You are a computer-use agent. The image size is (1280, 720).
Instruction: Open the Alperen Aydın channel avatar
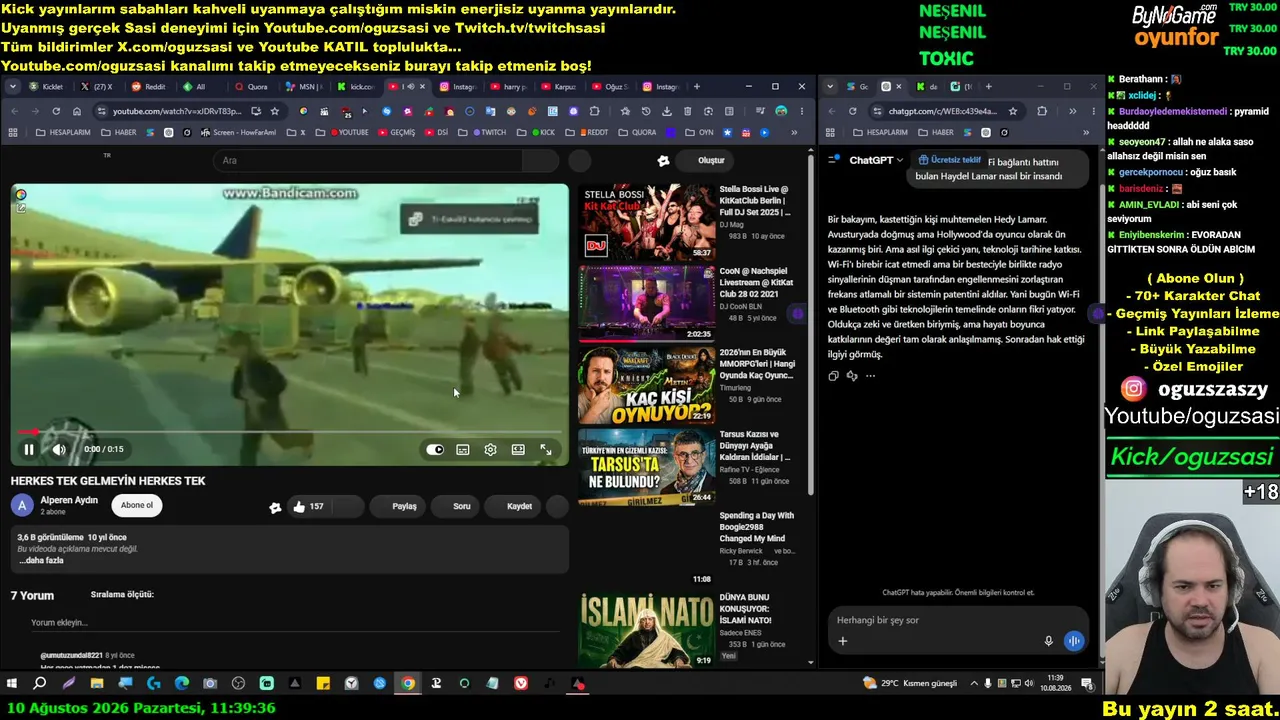click(22, 505)
